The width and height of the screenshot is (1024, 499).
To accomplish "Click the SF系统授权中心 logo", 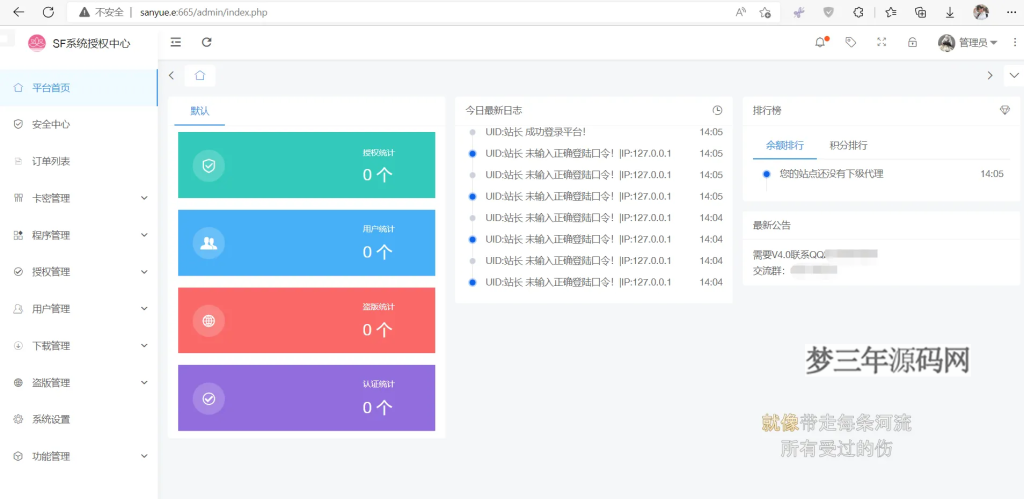I will [79, 43].
